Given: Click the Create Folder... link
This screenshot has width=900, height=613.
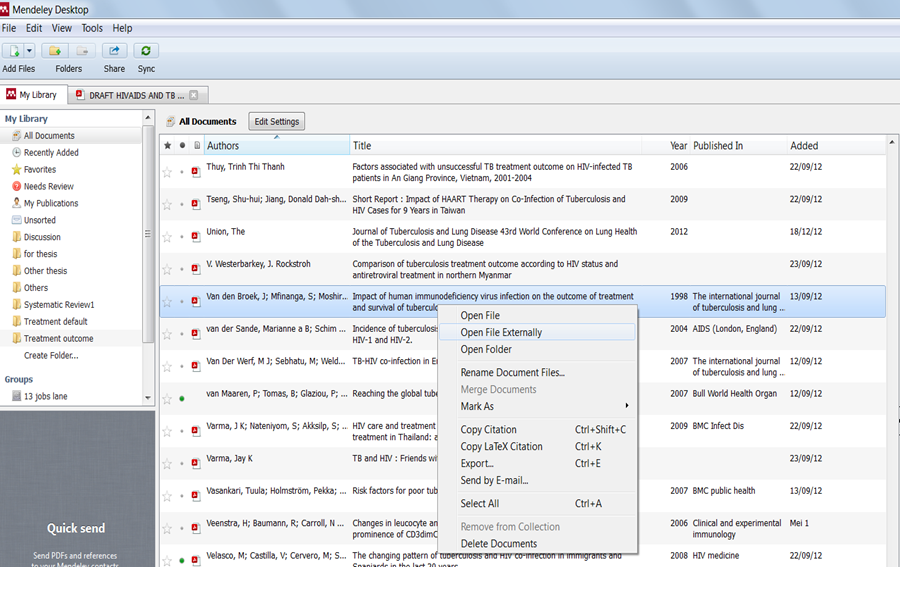Looking at the screenshot, I should click(51, 356).
